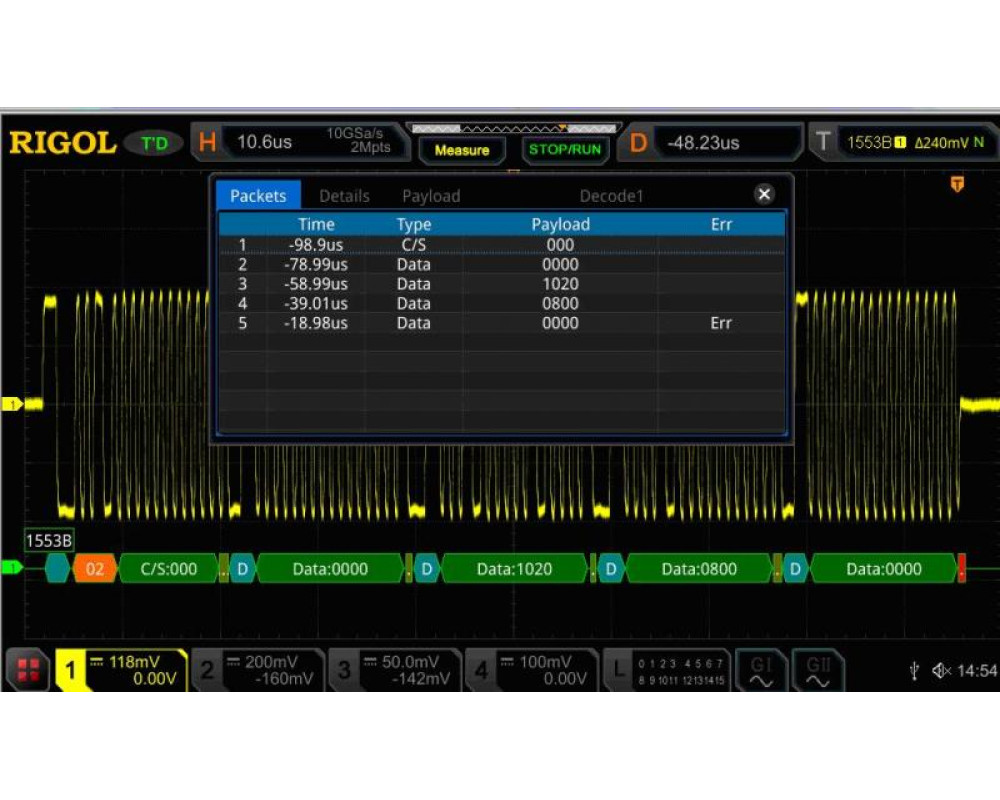Open the delay -48.23us settings

click(715, 142)
